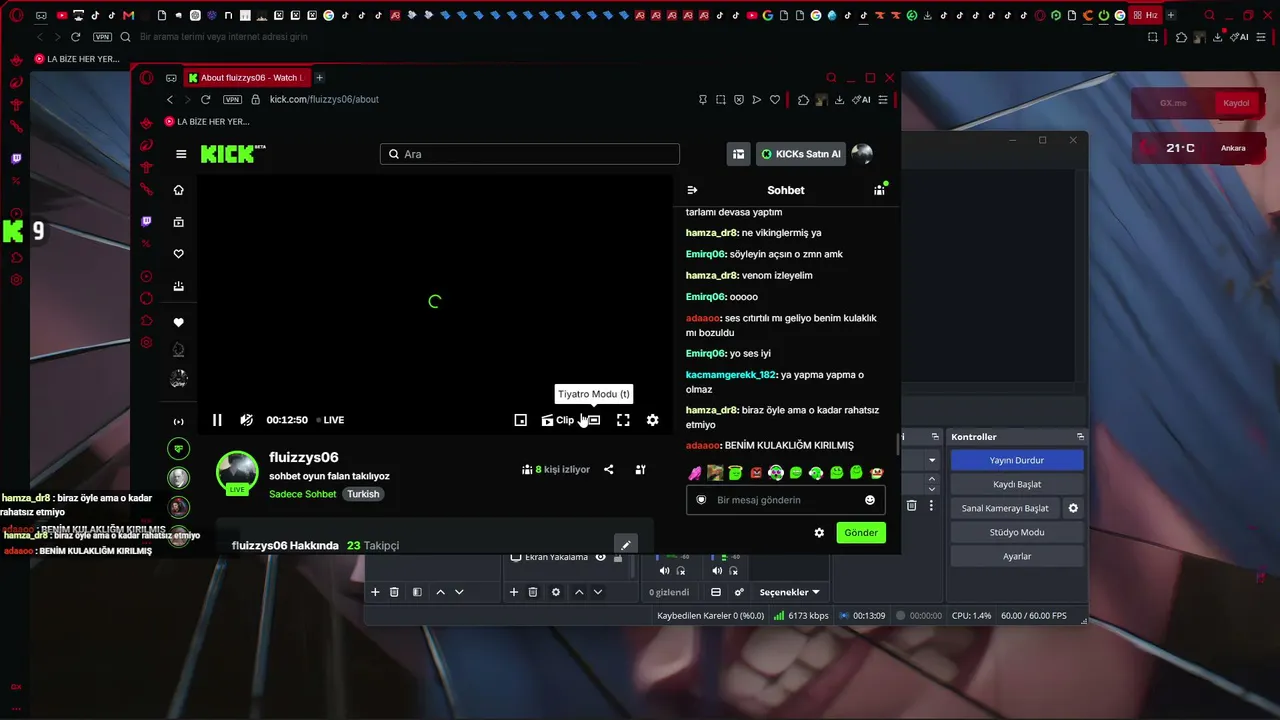Open the Sadece Sohbet category link

pos(302,494)
